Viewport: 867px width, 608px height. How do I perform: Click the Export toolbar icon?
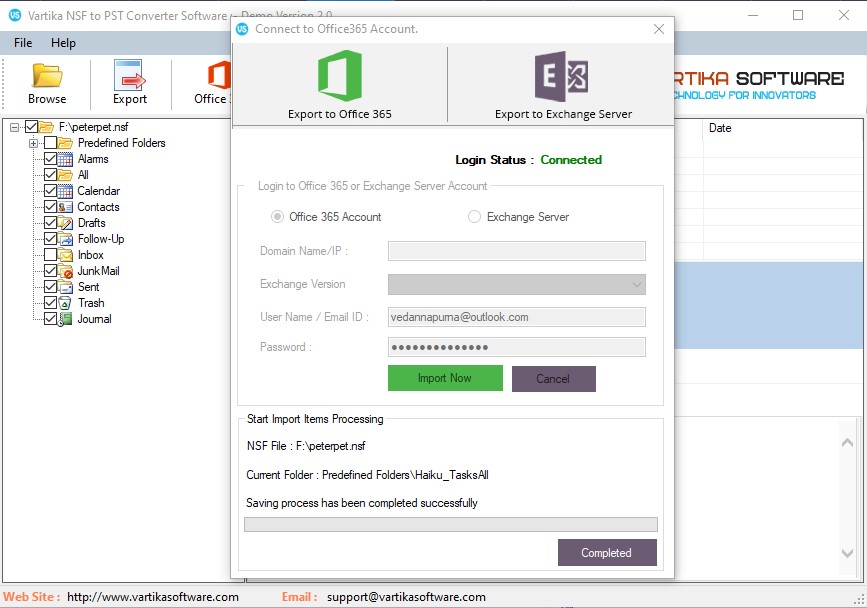129,75
